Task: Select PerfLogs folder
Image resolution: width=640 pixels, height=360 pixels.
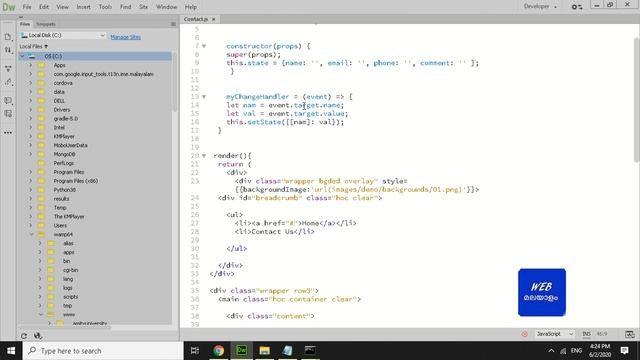Action: click(x=64, y=163)
